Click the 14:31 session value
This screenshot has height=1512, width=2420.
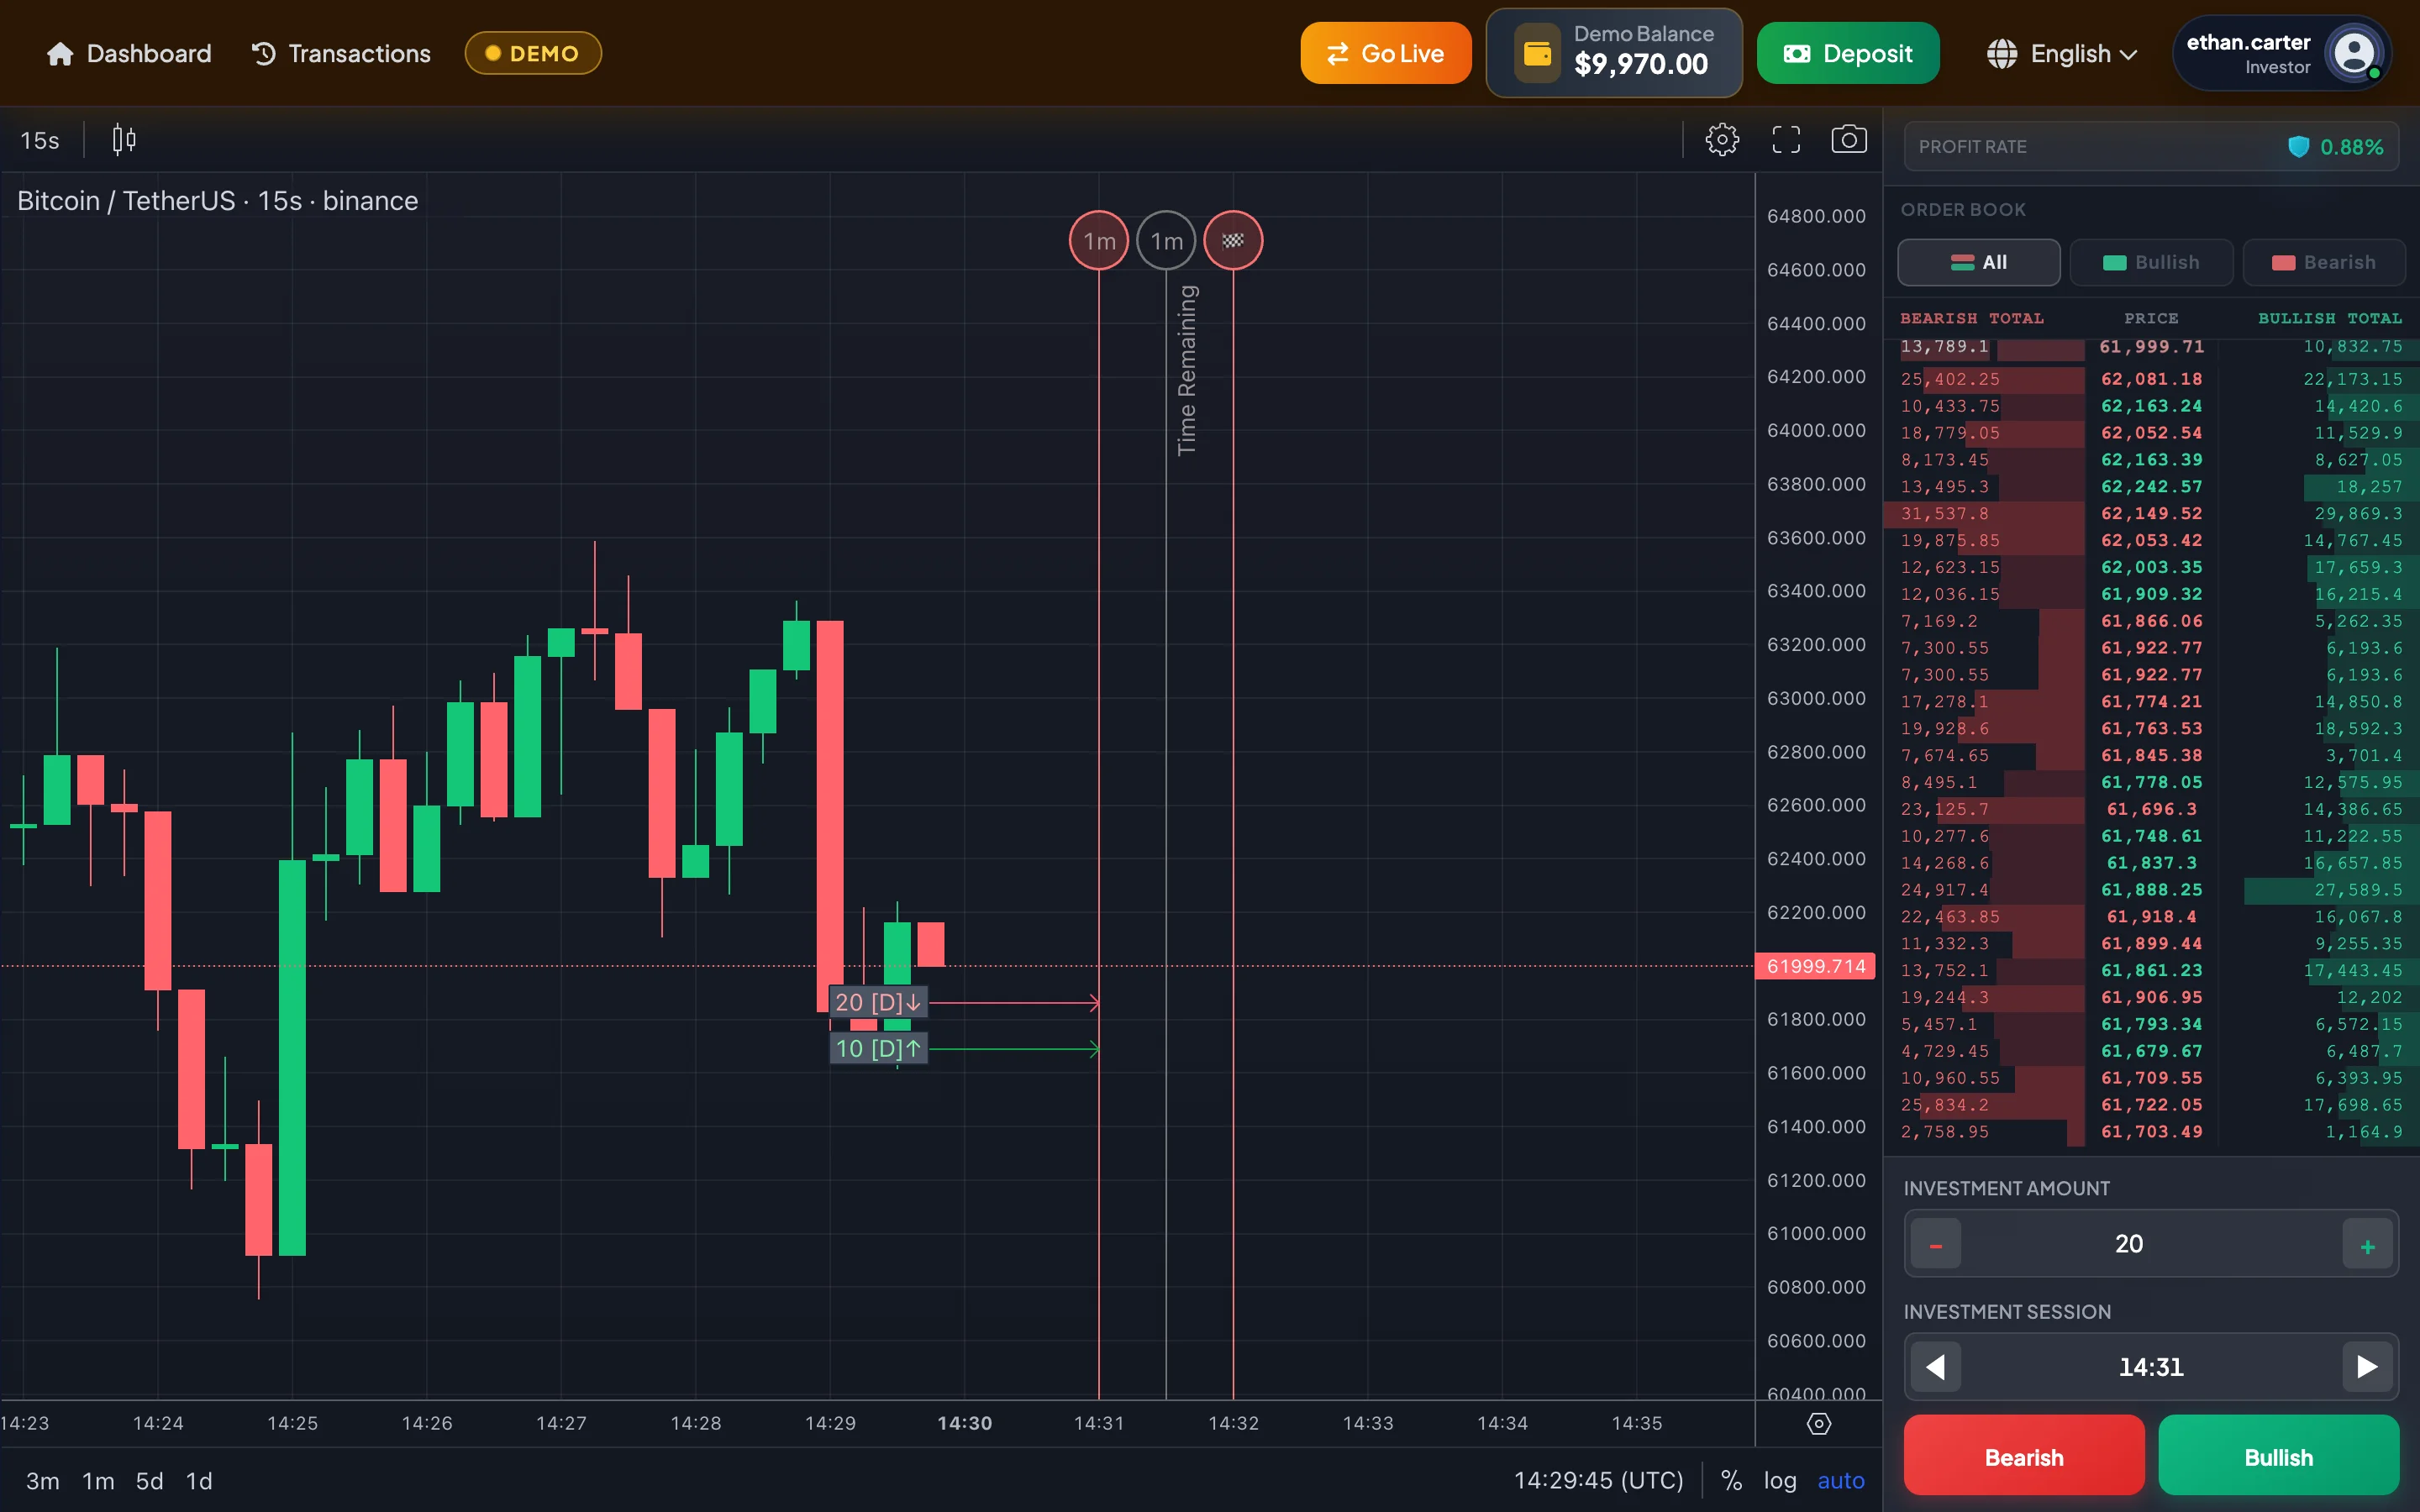click(2151, 1367)
